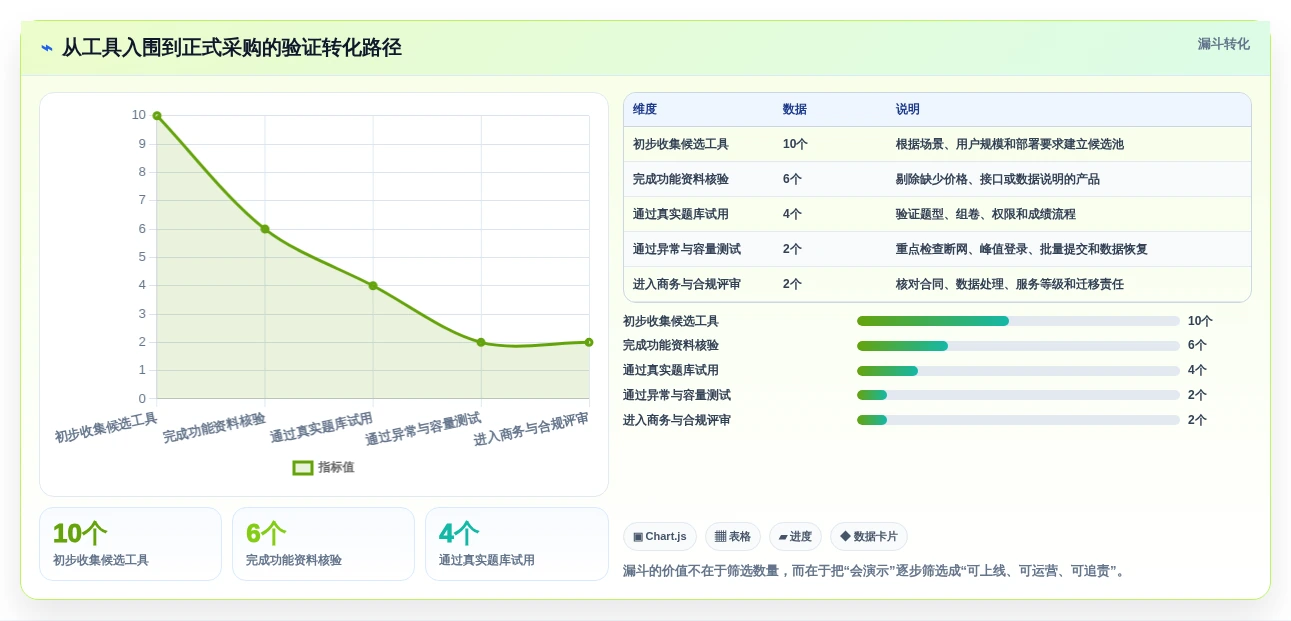
Task: Select the 表格 tag chip
Action: tap(733, 537)
